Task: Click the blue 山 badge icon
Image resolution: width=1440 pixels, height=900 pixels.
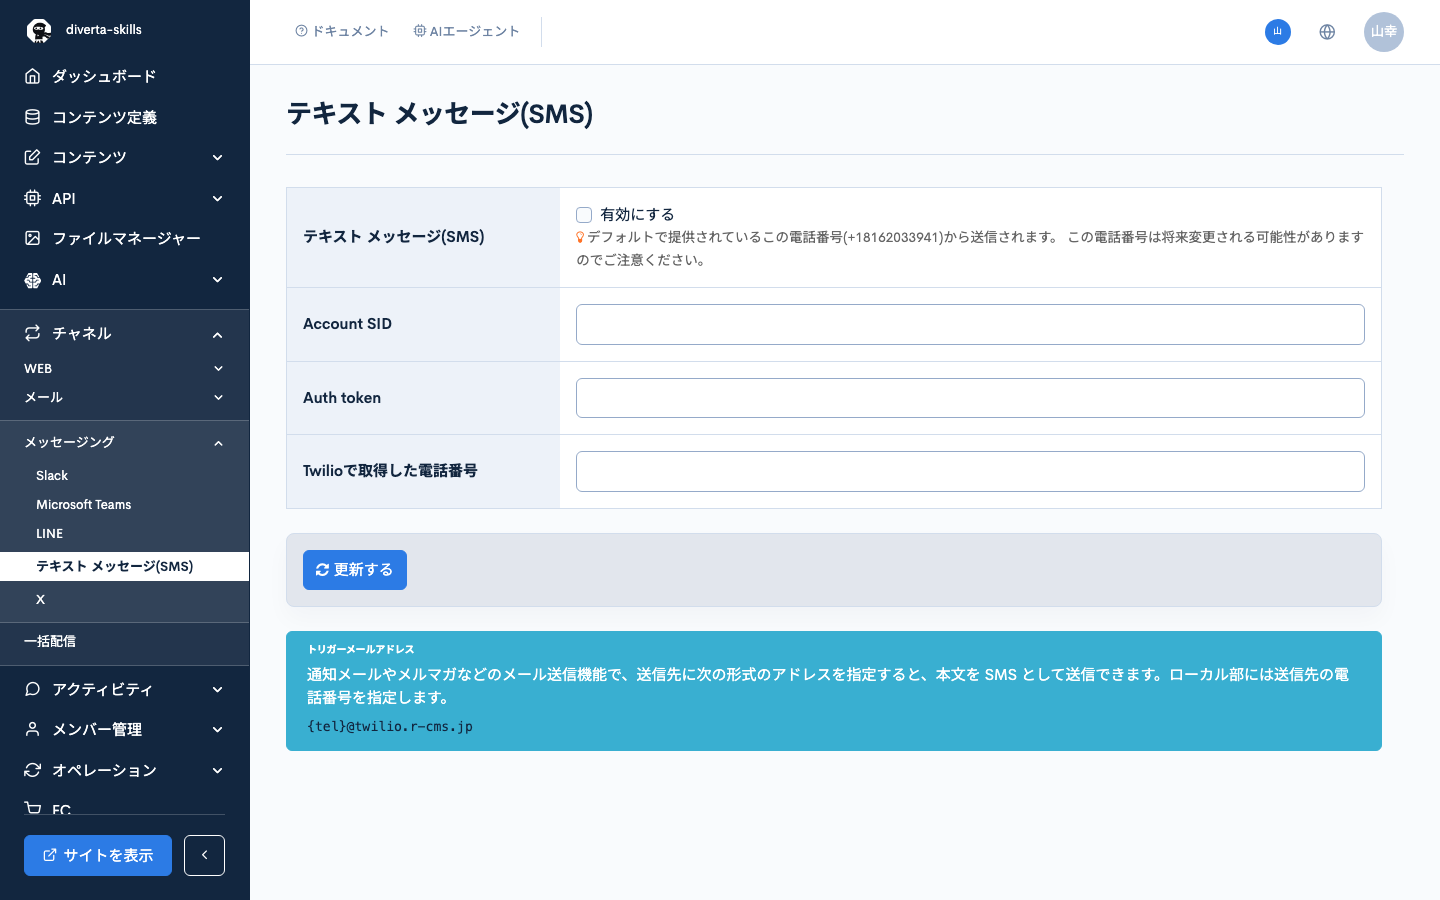Action: (x=1278, y=32)
